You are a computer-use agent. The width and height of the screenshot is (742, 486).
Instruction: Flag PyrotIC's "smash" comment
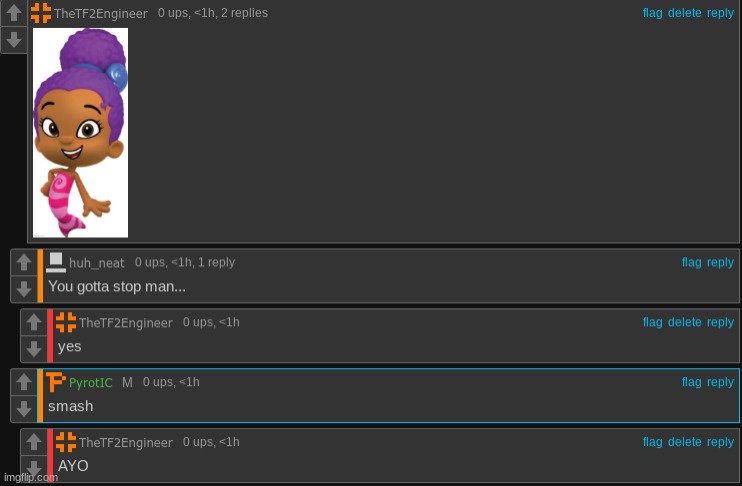[691, 382]
